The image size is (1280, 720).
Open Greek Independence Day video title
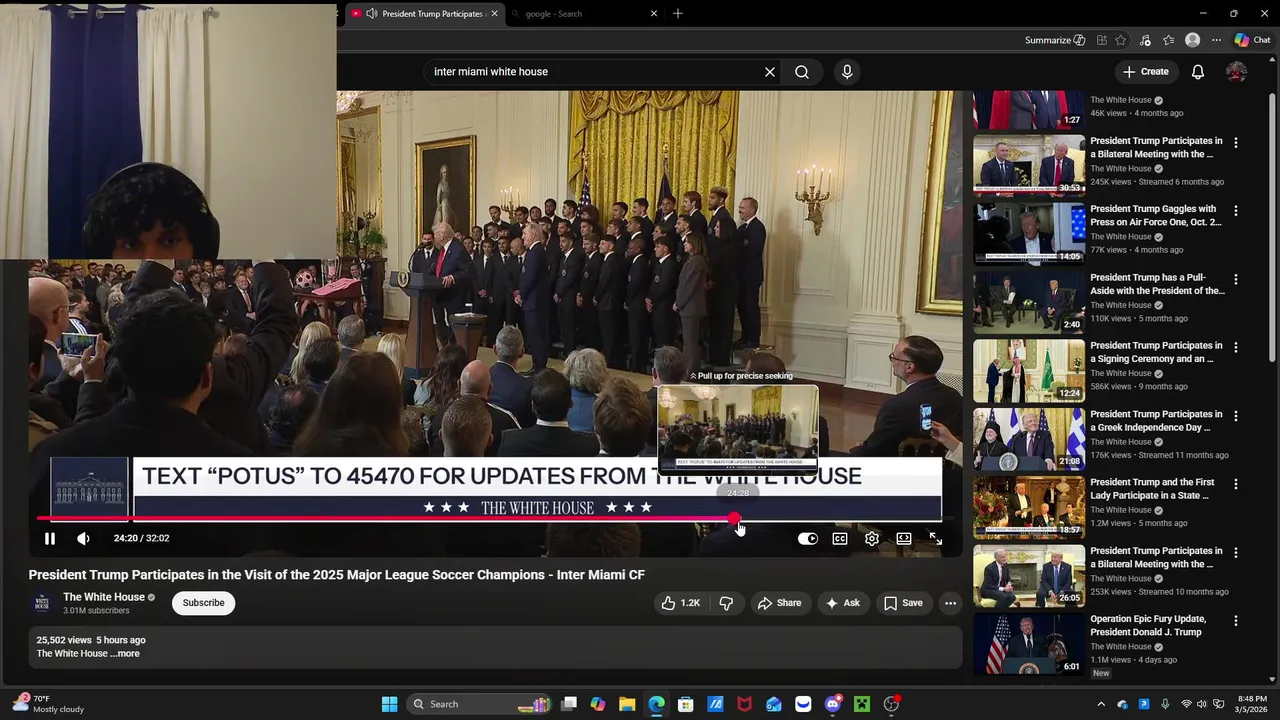(x=1156, y=420)
